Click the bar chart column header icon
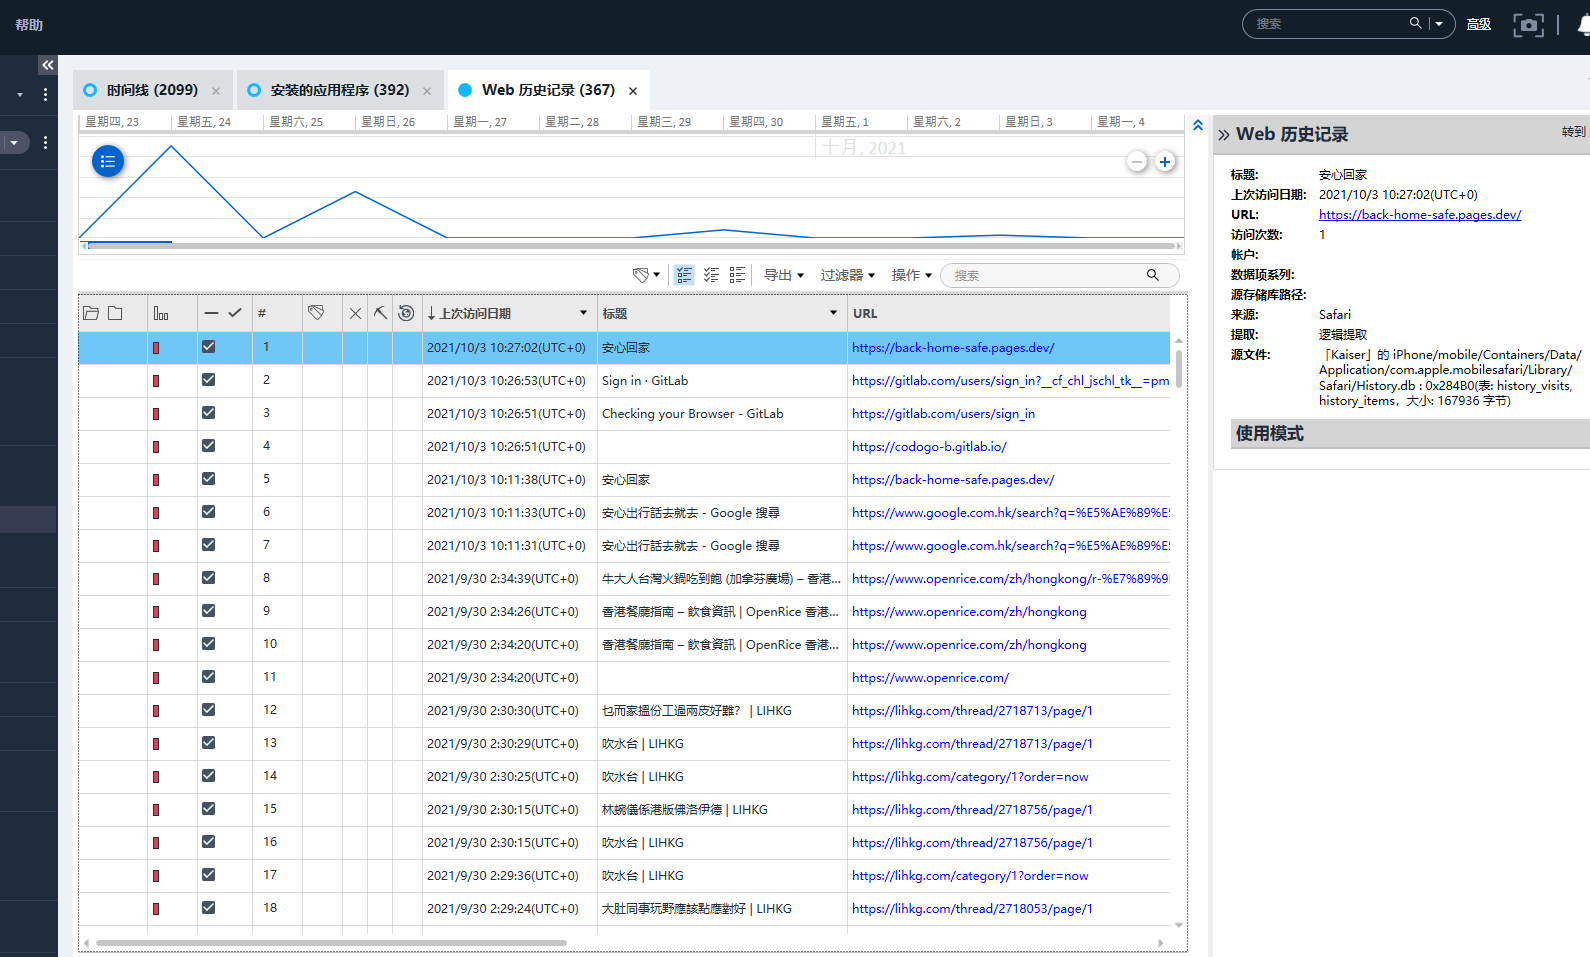1590x957 pixels. click(x=161, y=313)
